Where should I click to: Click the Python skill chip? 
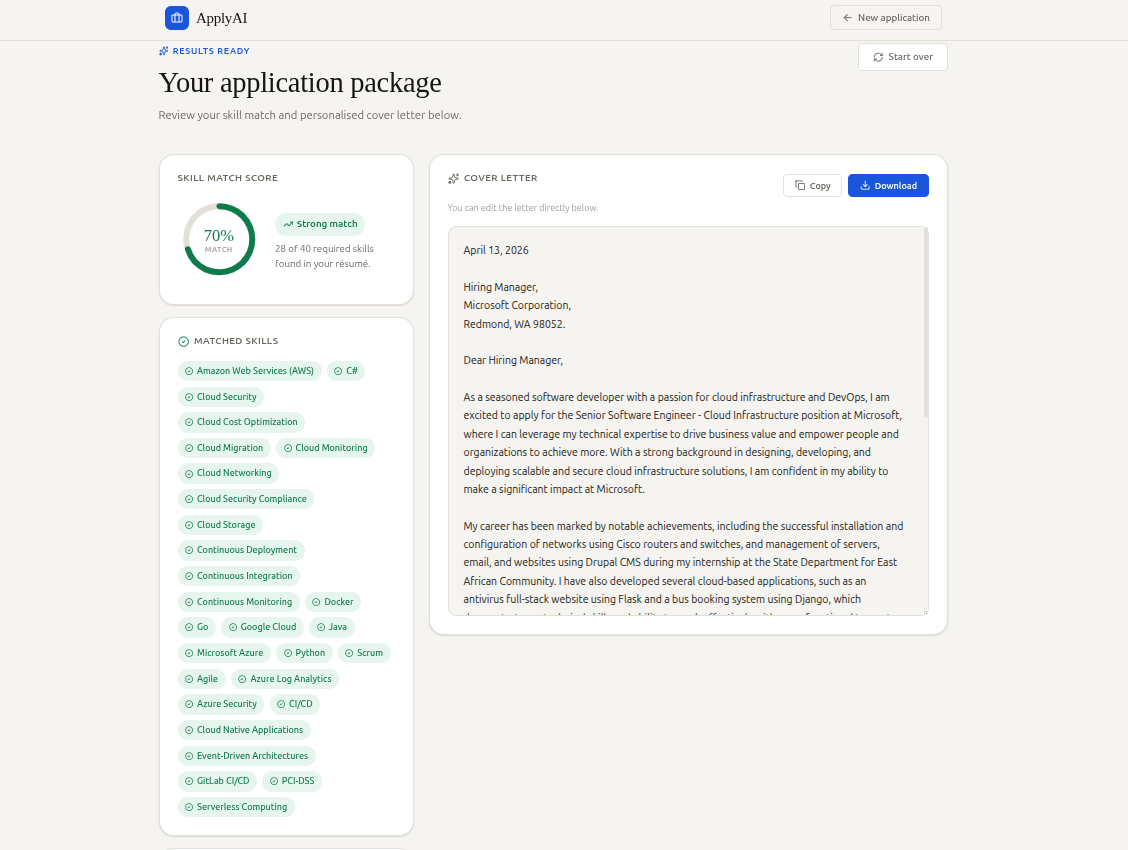[304, 653]
